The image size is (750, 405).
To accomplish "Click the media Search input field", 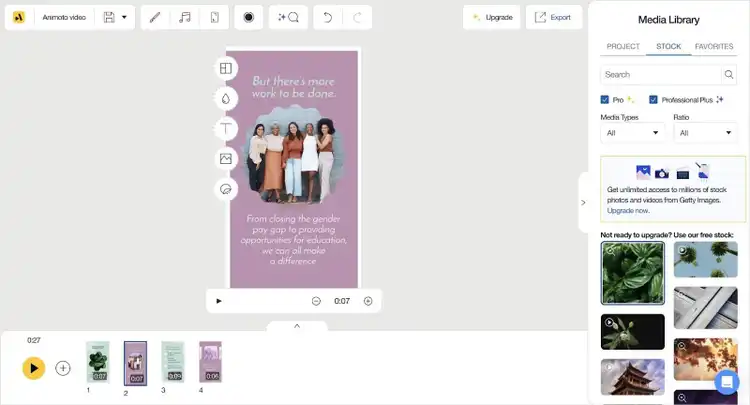I will tap(661, 75).
